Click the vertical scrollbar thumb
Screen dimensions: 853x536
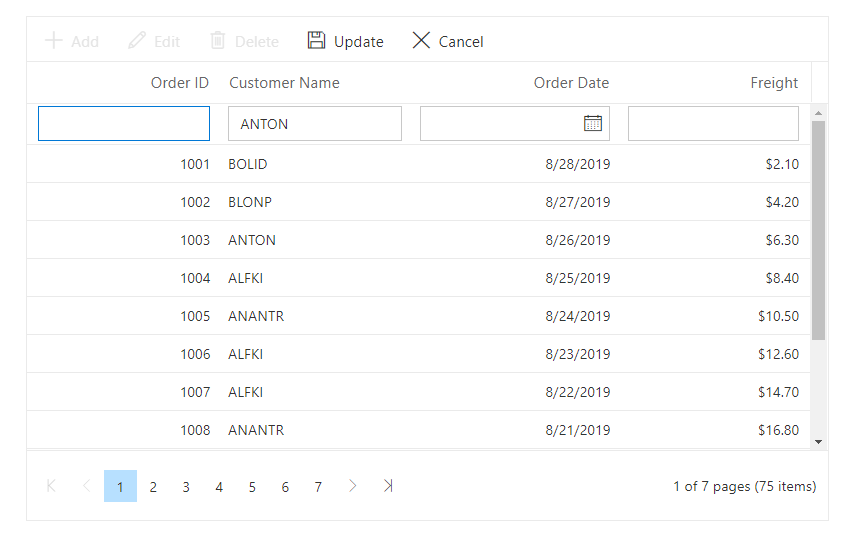click(819, 231)
